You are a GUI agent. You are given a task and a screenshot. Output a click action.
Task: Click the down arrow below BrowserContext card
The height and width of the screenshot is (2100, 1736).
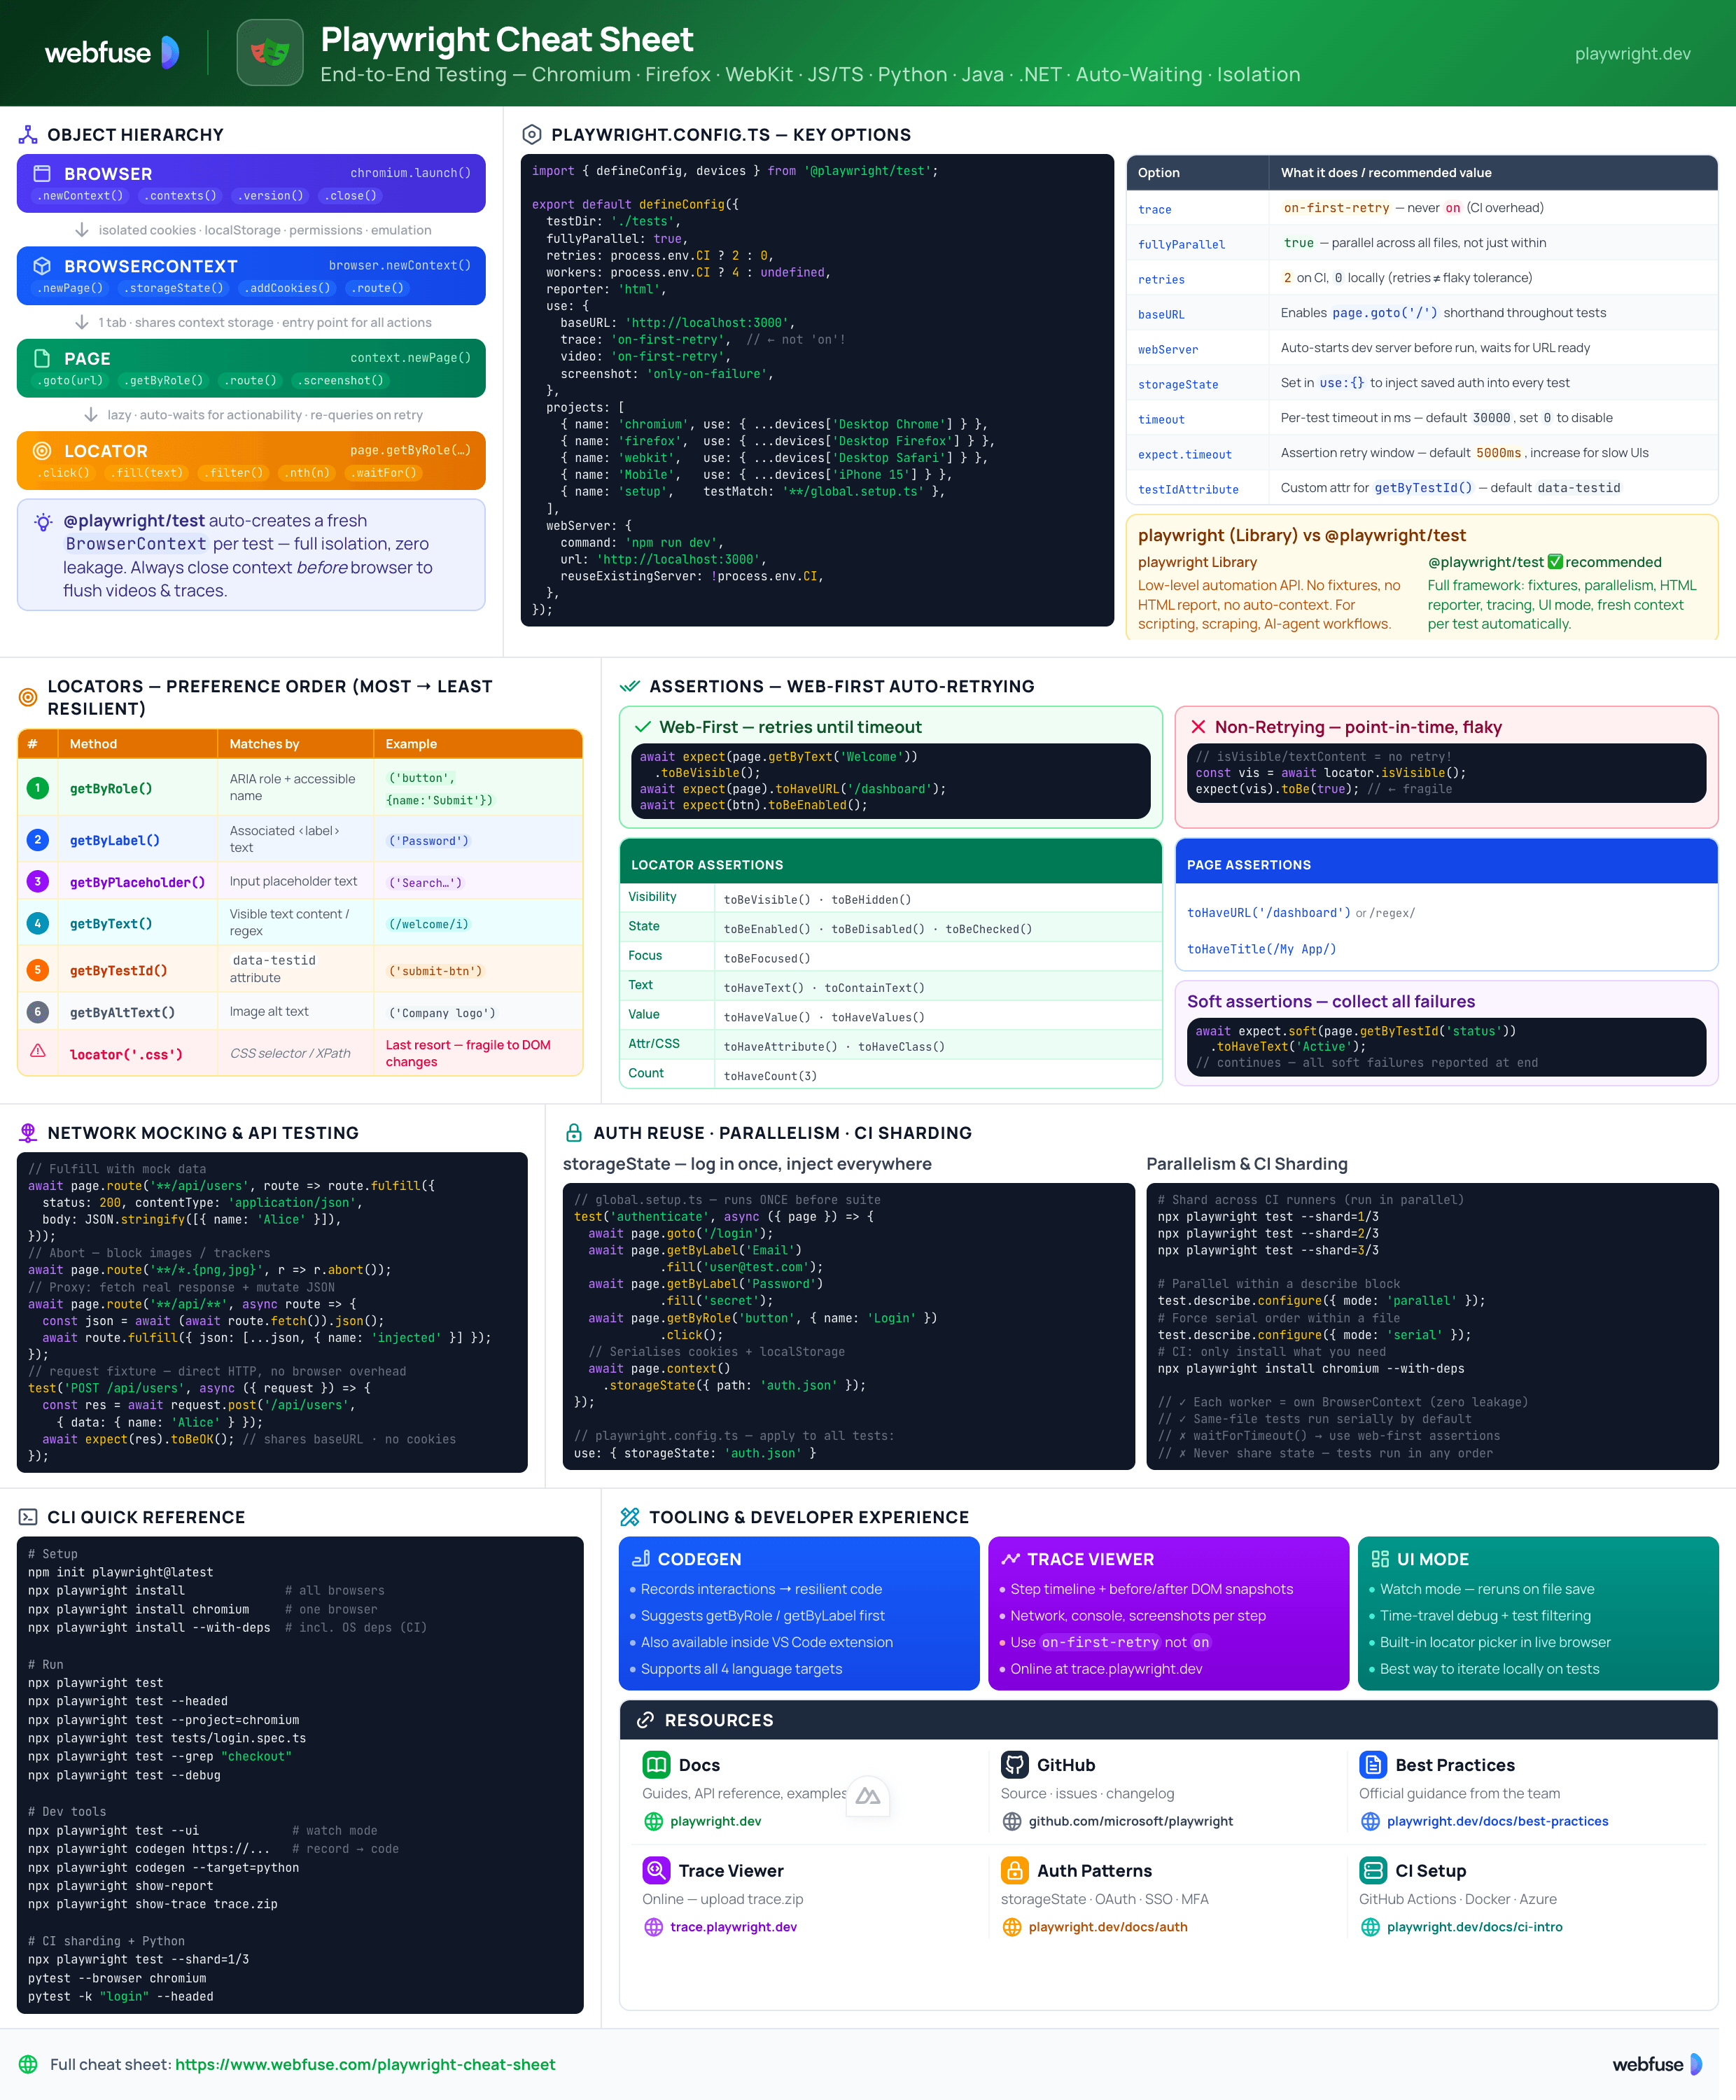82,322
